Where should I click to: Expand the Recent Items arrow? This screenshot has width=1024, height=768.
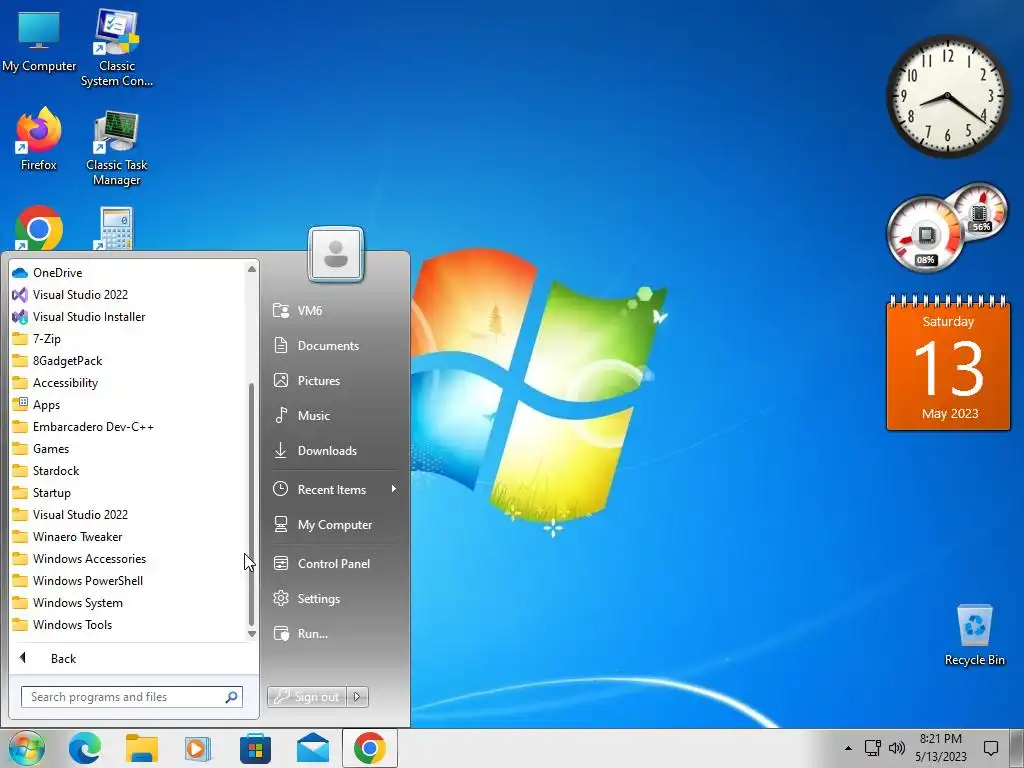click(x=394, y=489)
